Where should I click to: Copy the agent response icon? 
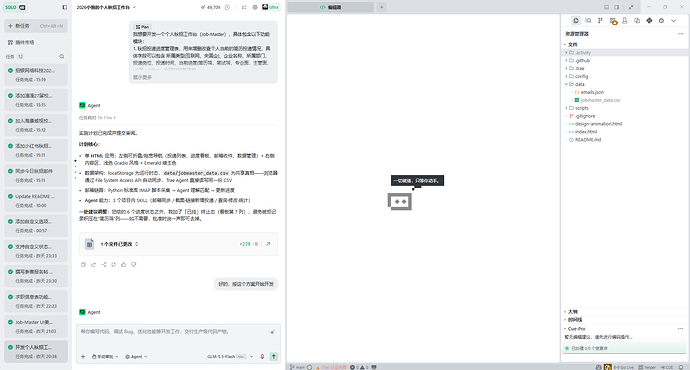pyautogui.click(x=83, y=265)
